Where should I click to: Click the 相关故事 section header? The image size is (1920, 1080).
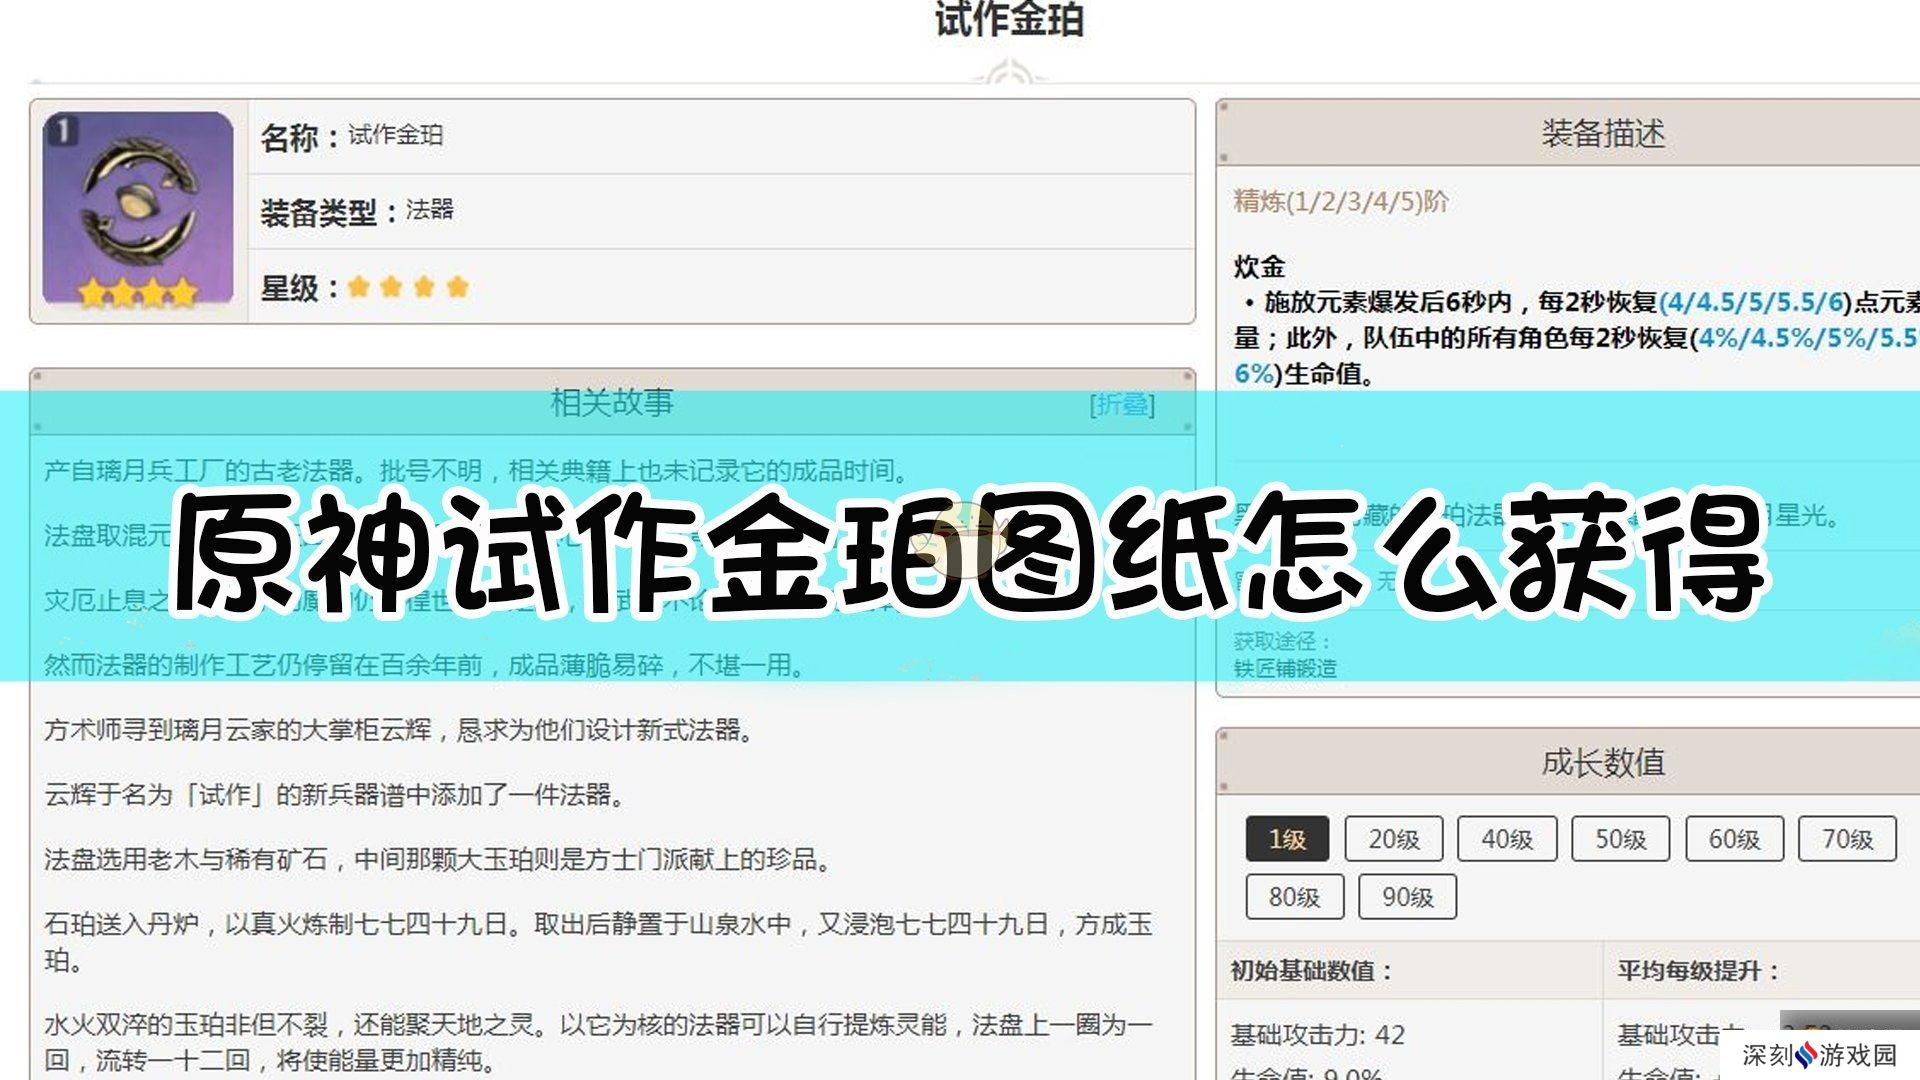click(x=612, y=402)
